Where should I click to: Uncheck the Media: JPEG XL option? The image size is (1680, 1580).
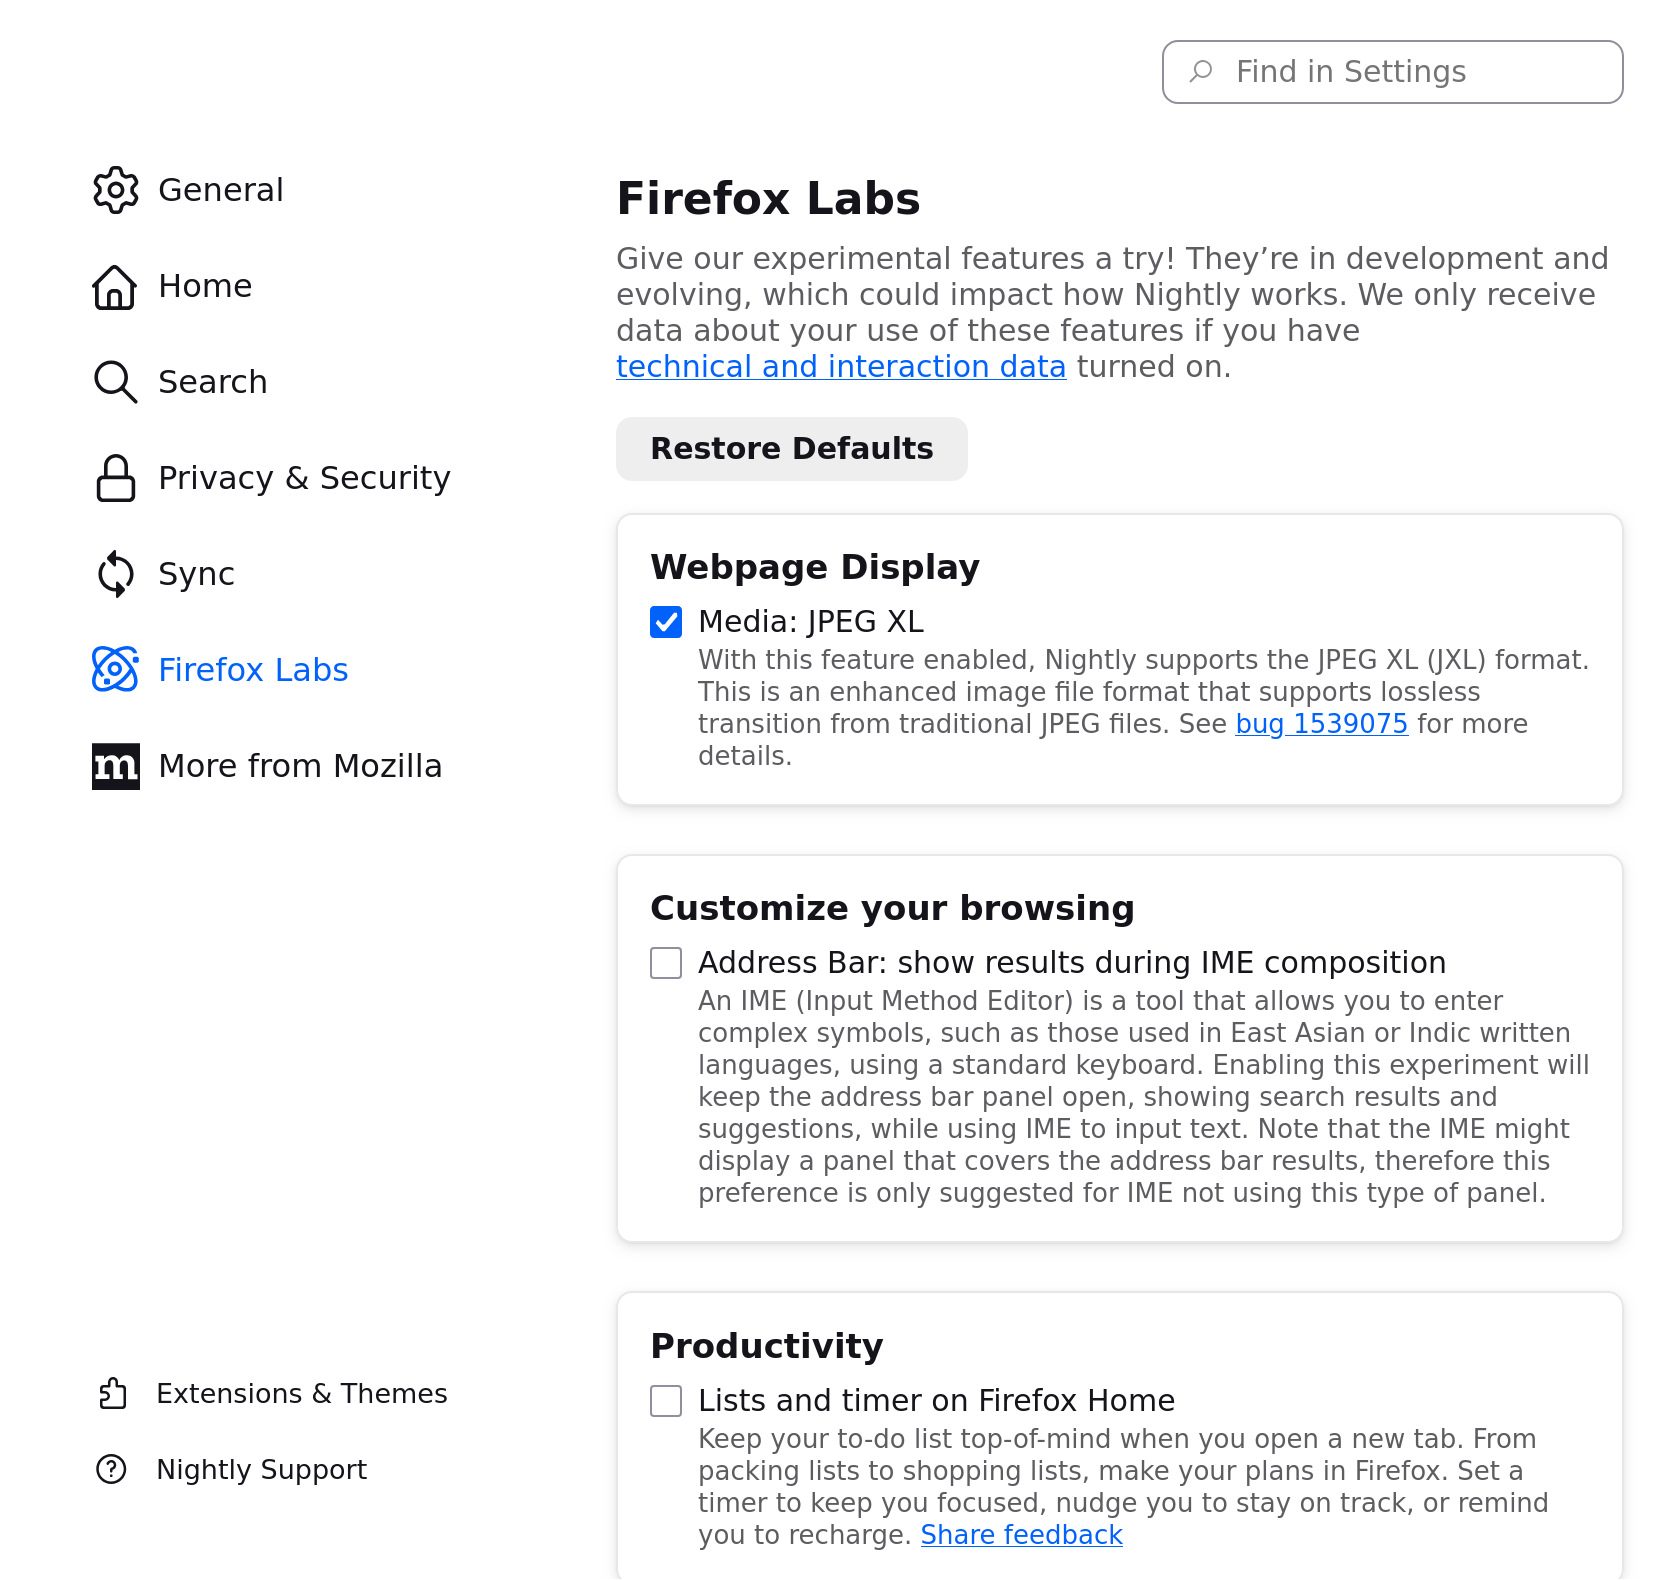[665, 622]
